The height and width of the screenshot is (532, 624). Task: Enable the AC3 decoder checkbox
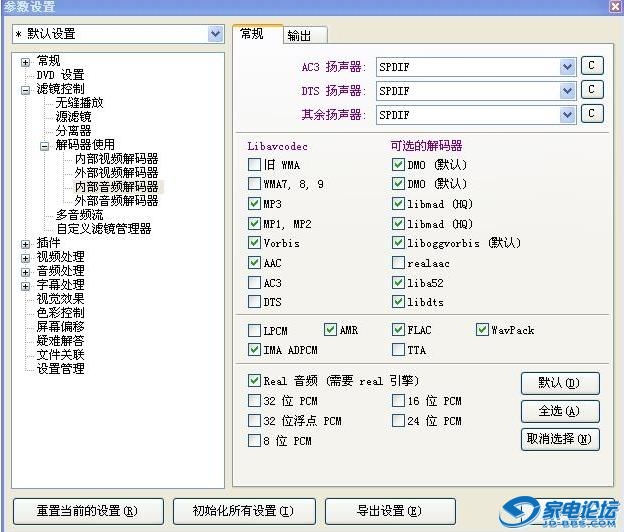(x=254, y=282)
